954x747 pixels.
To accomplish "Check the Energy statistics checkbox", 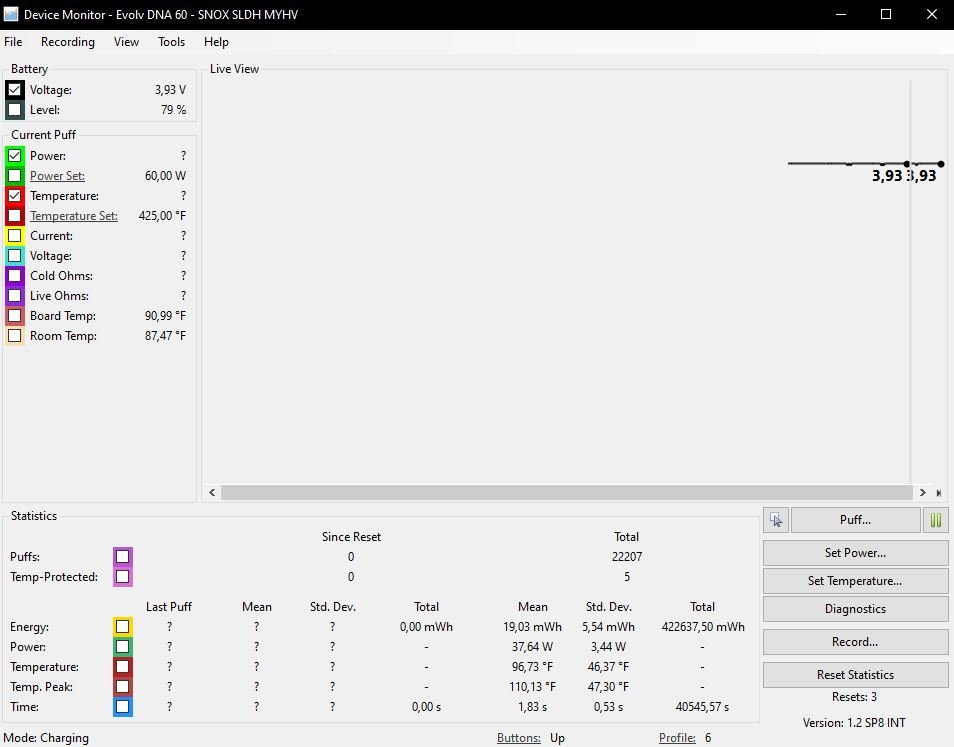I will [x=122, y=627].
